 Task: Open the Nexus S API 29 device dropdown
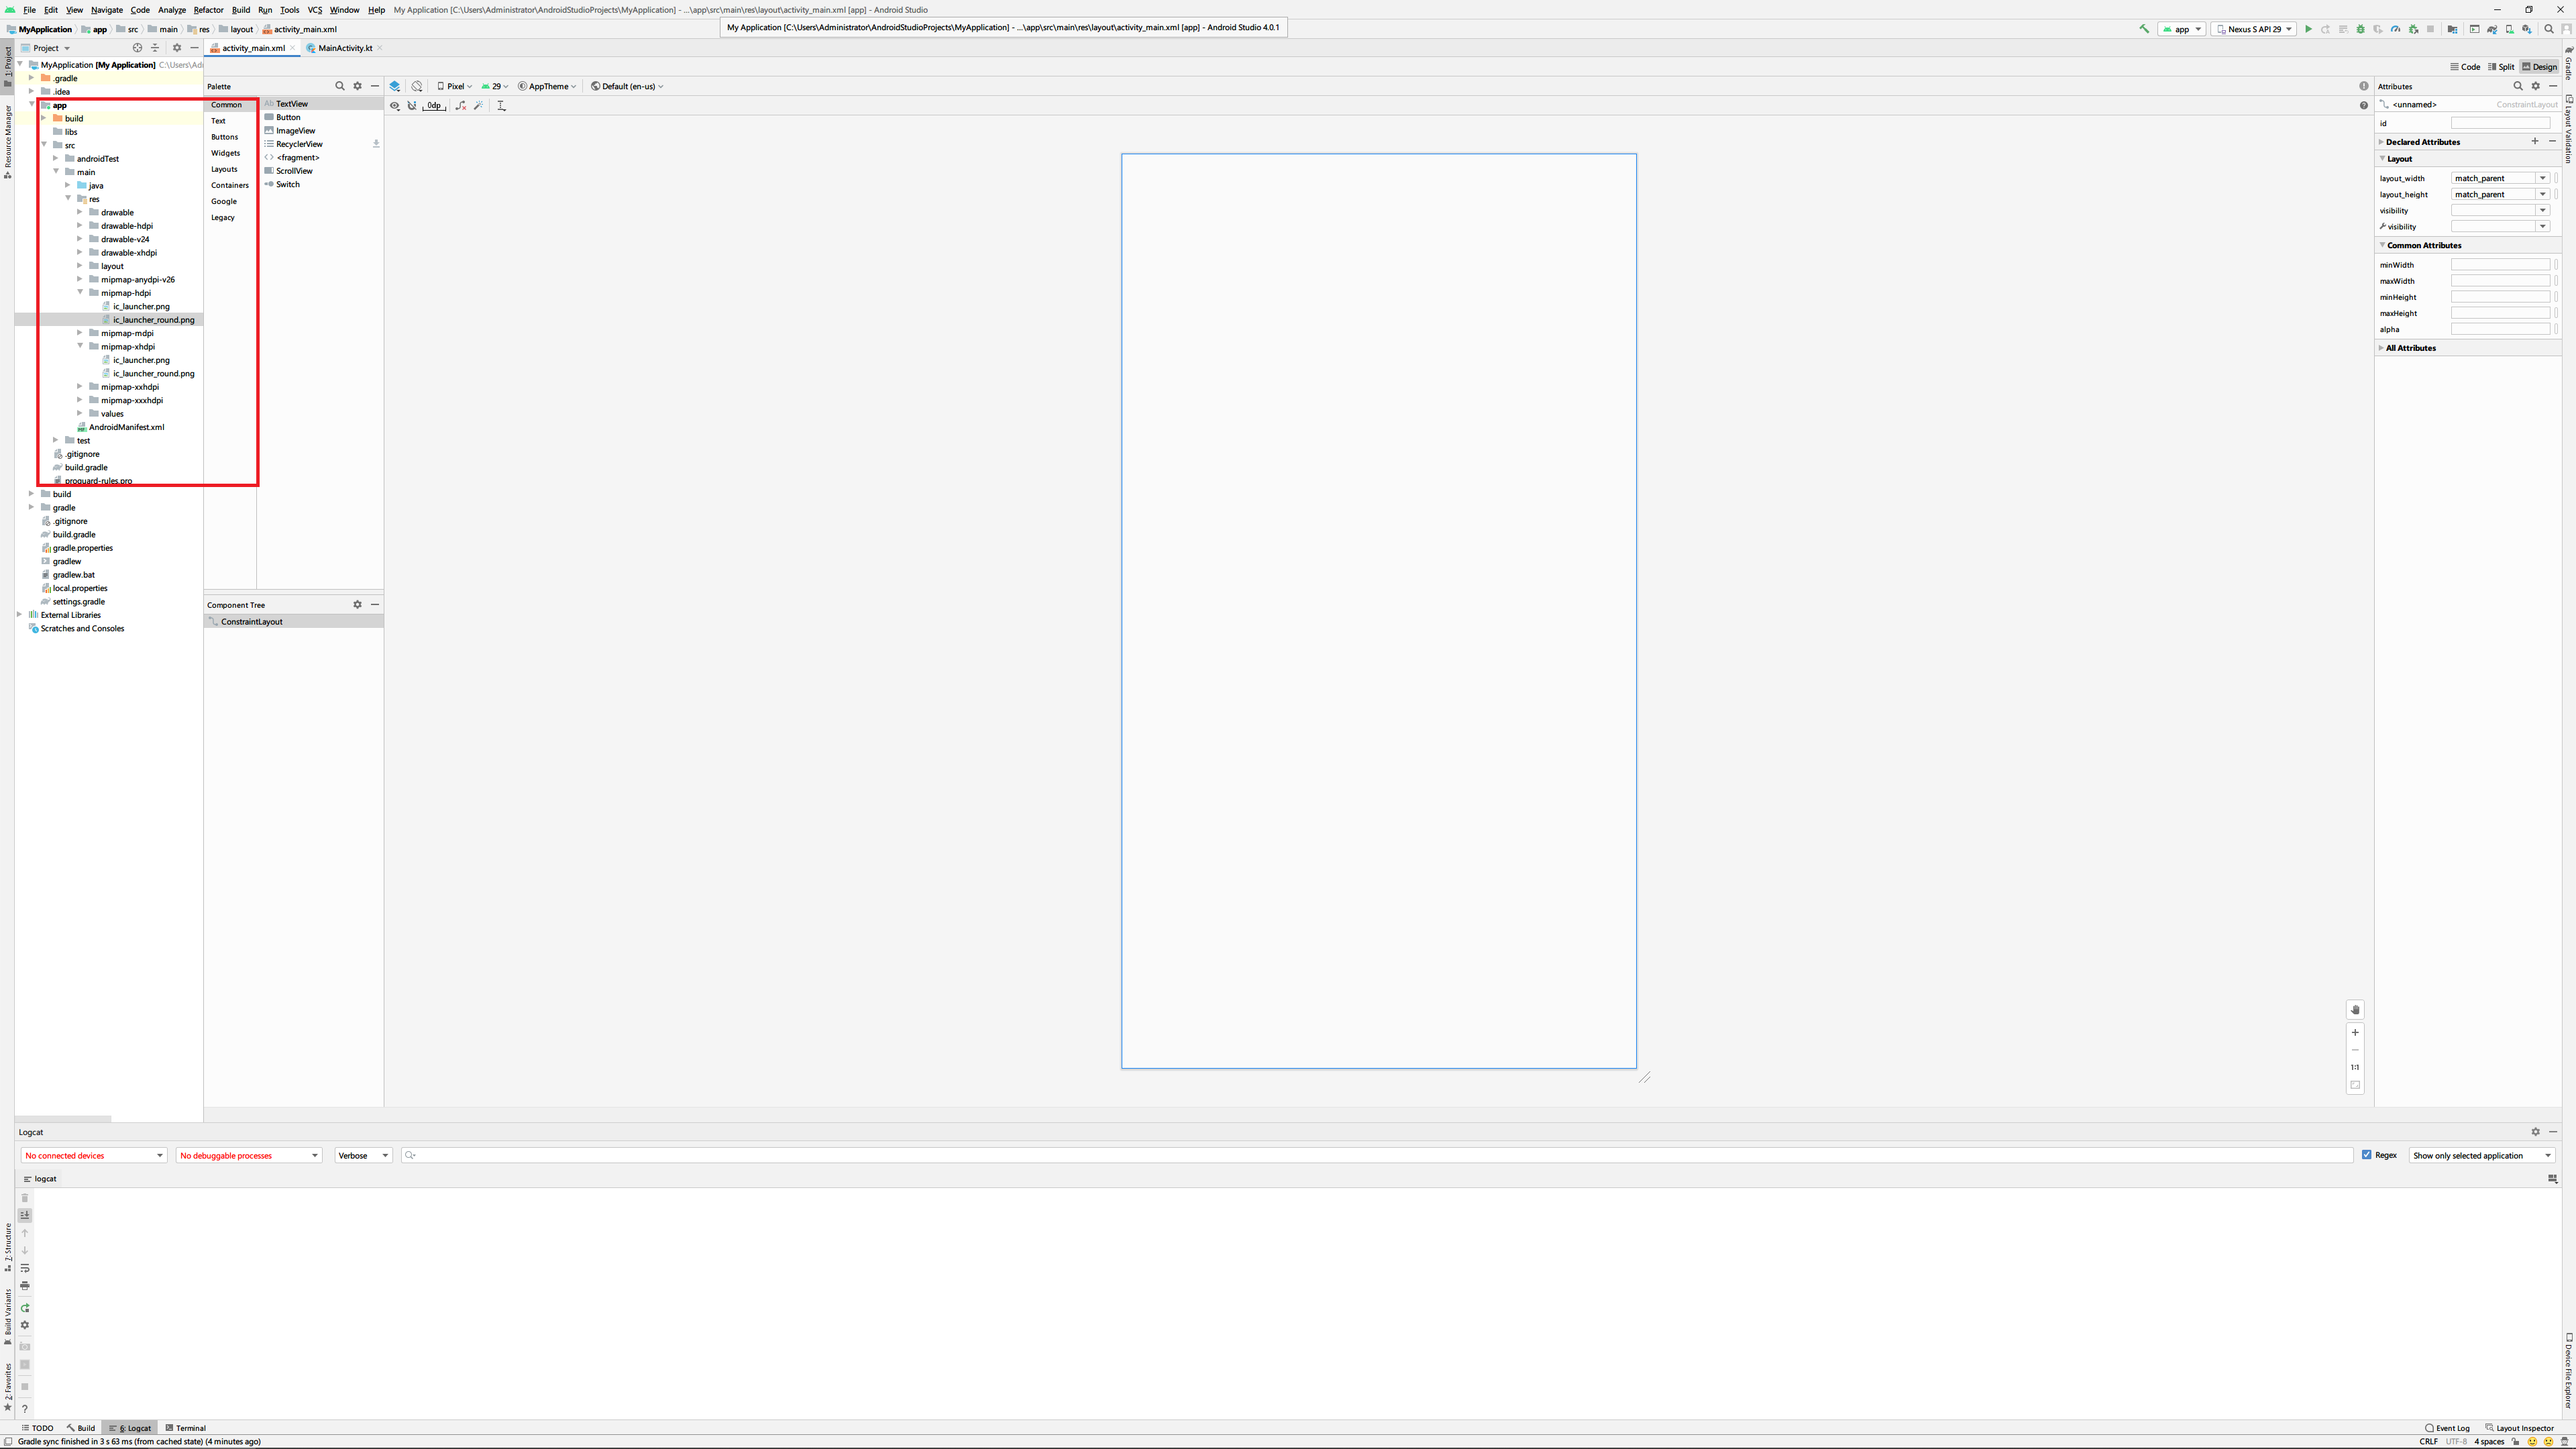click(x=2254, y=29)
